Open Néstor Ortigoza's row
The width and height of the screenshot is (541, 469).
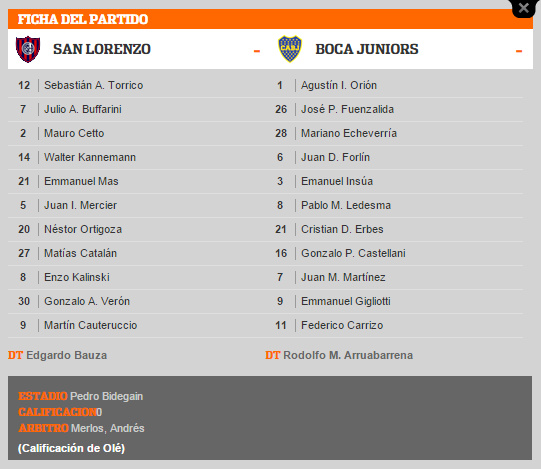tap(135, 229)
